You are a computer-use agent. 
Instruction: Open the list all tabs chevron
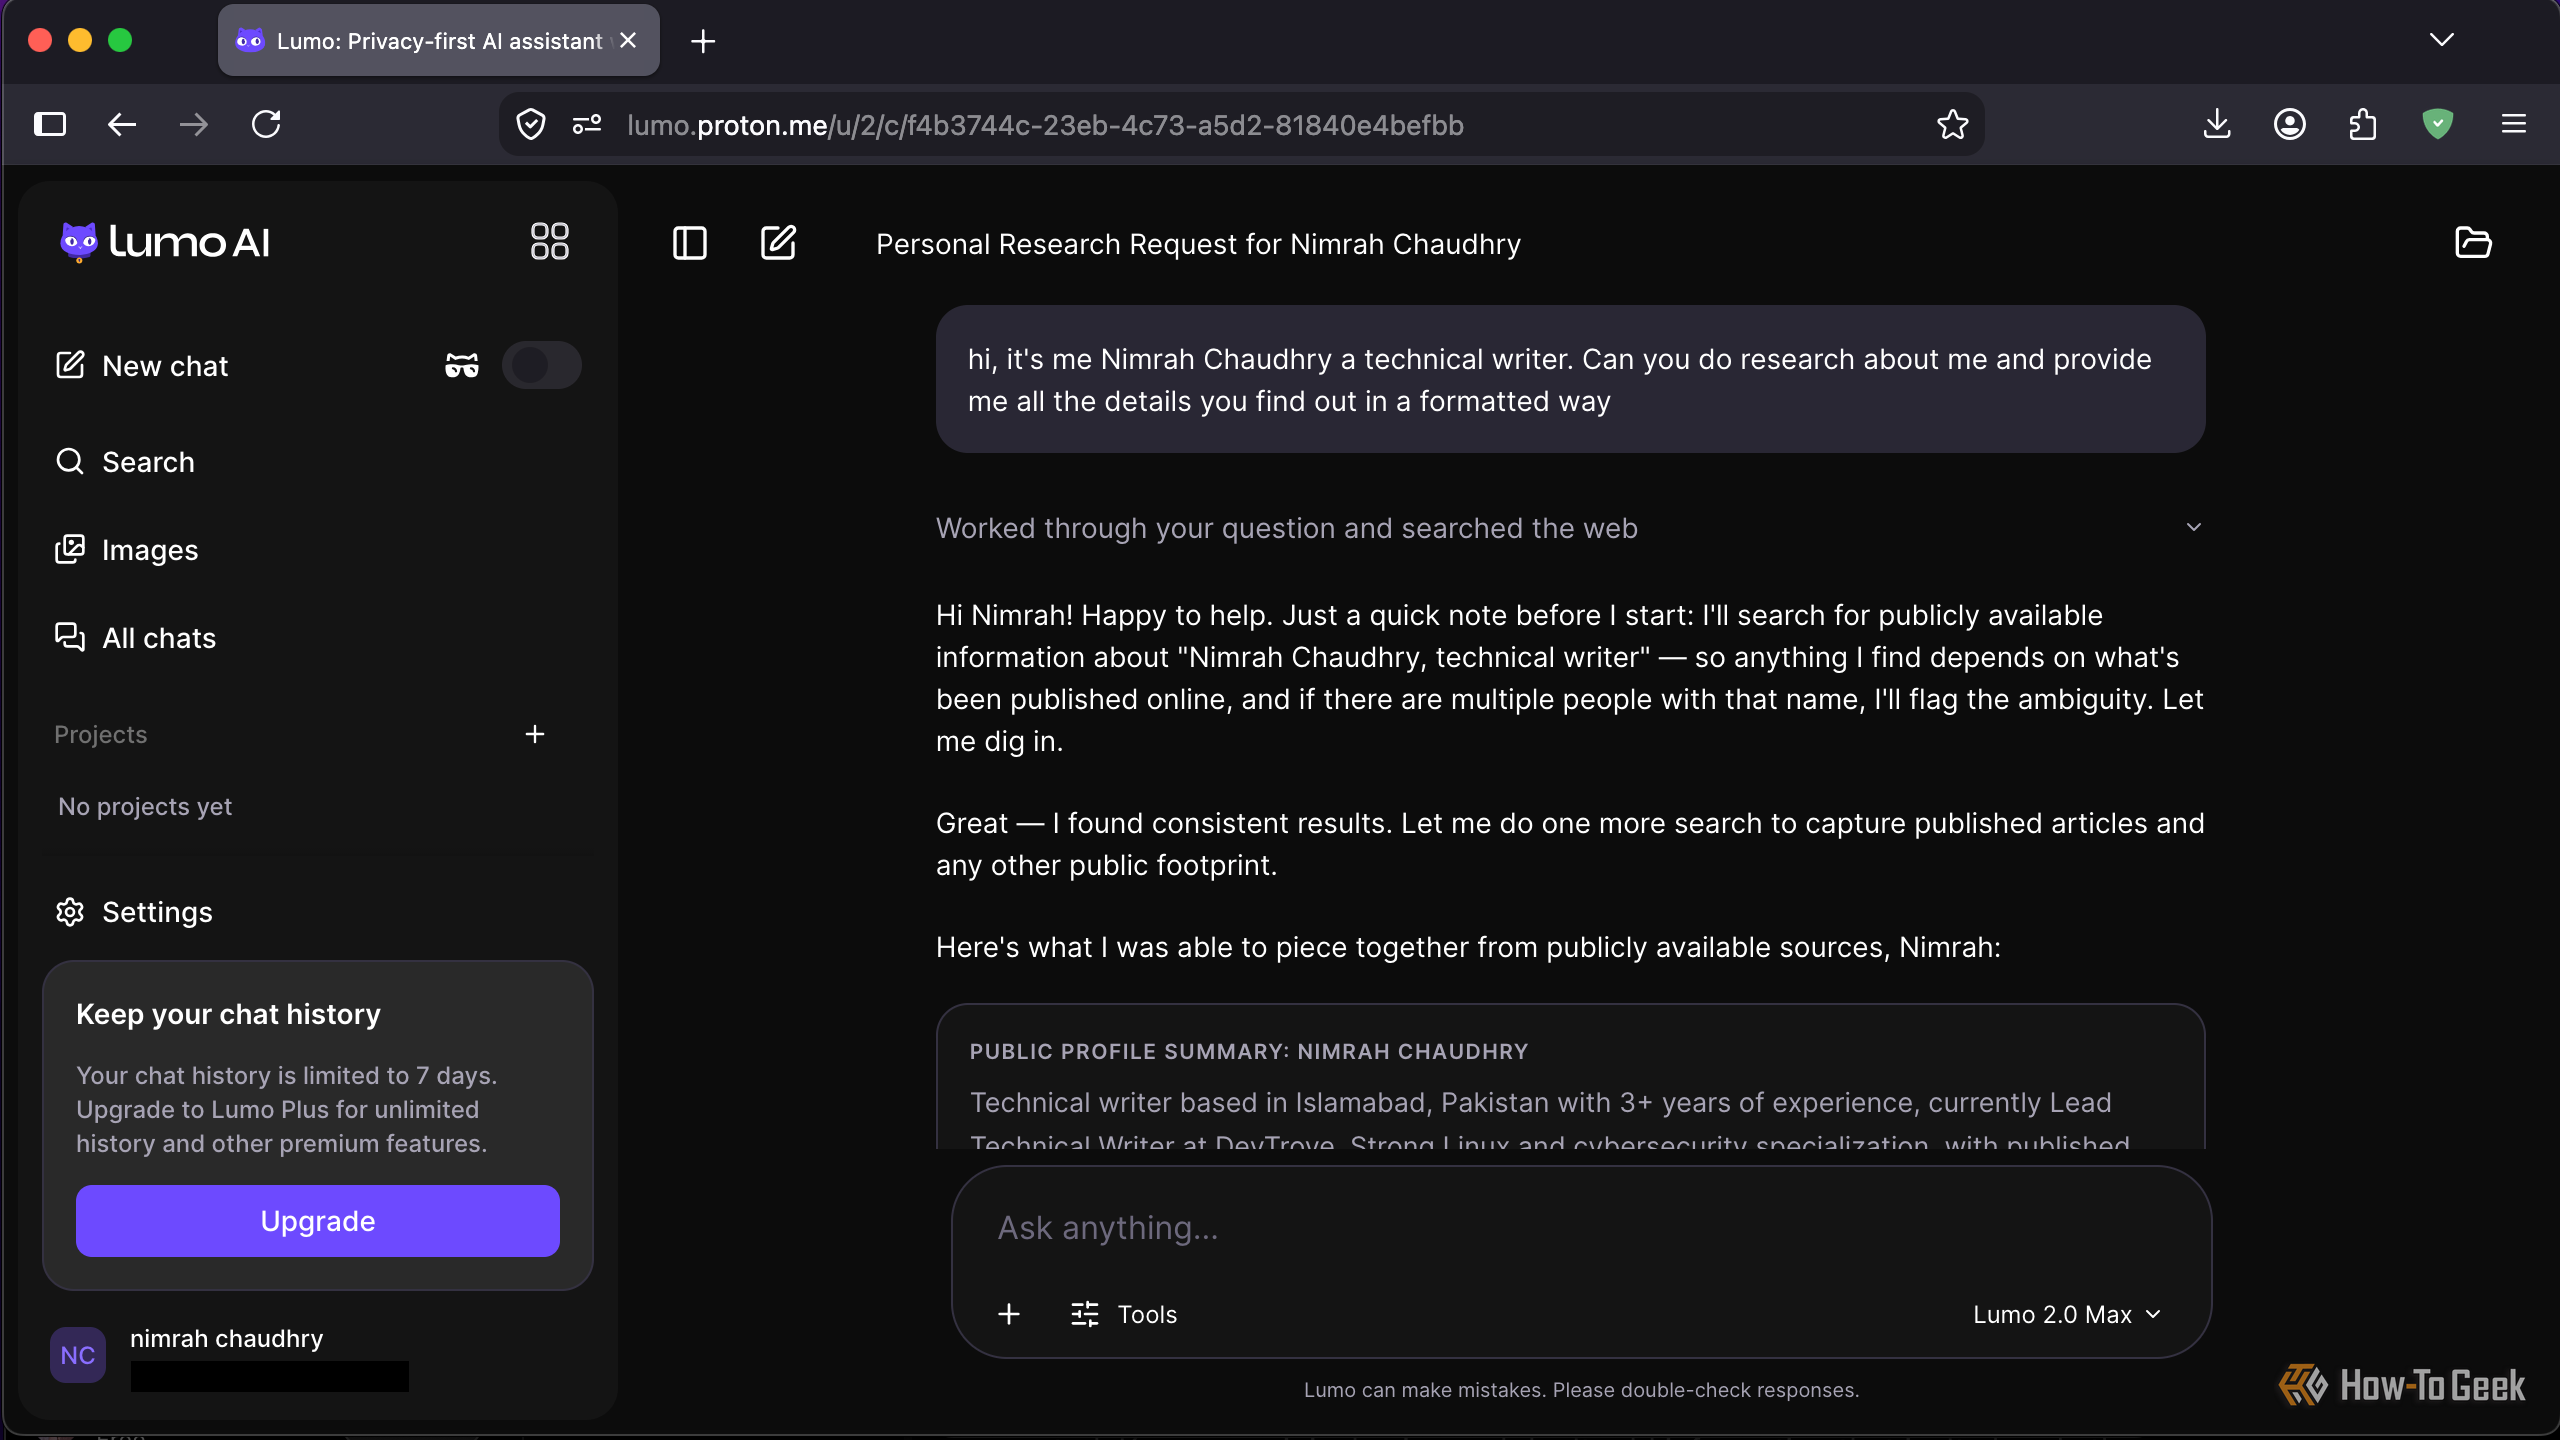tap(2442, 40)
